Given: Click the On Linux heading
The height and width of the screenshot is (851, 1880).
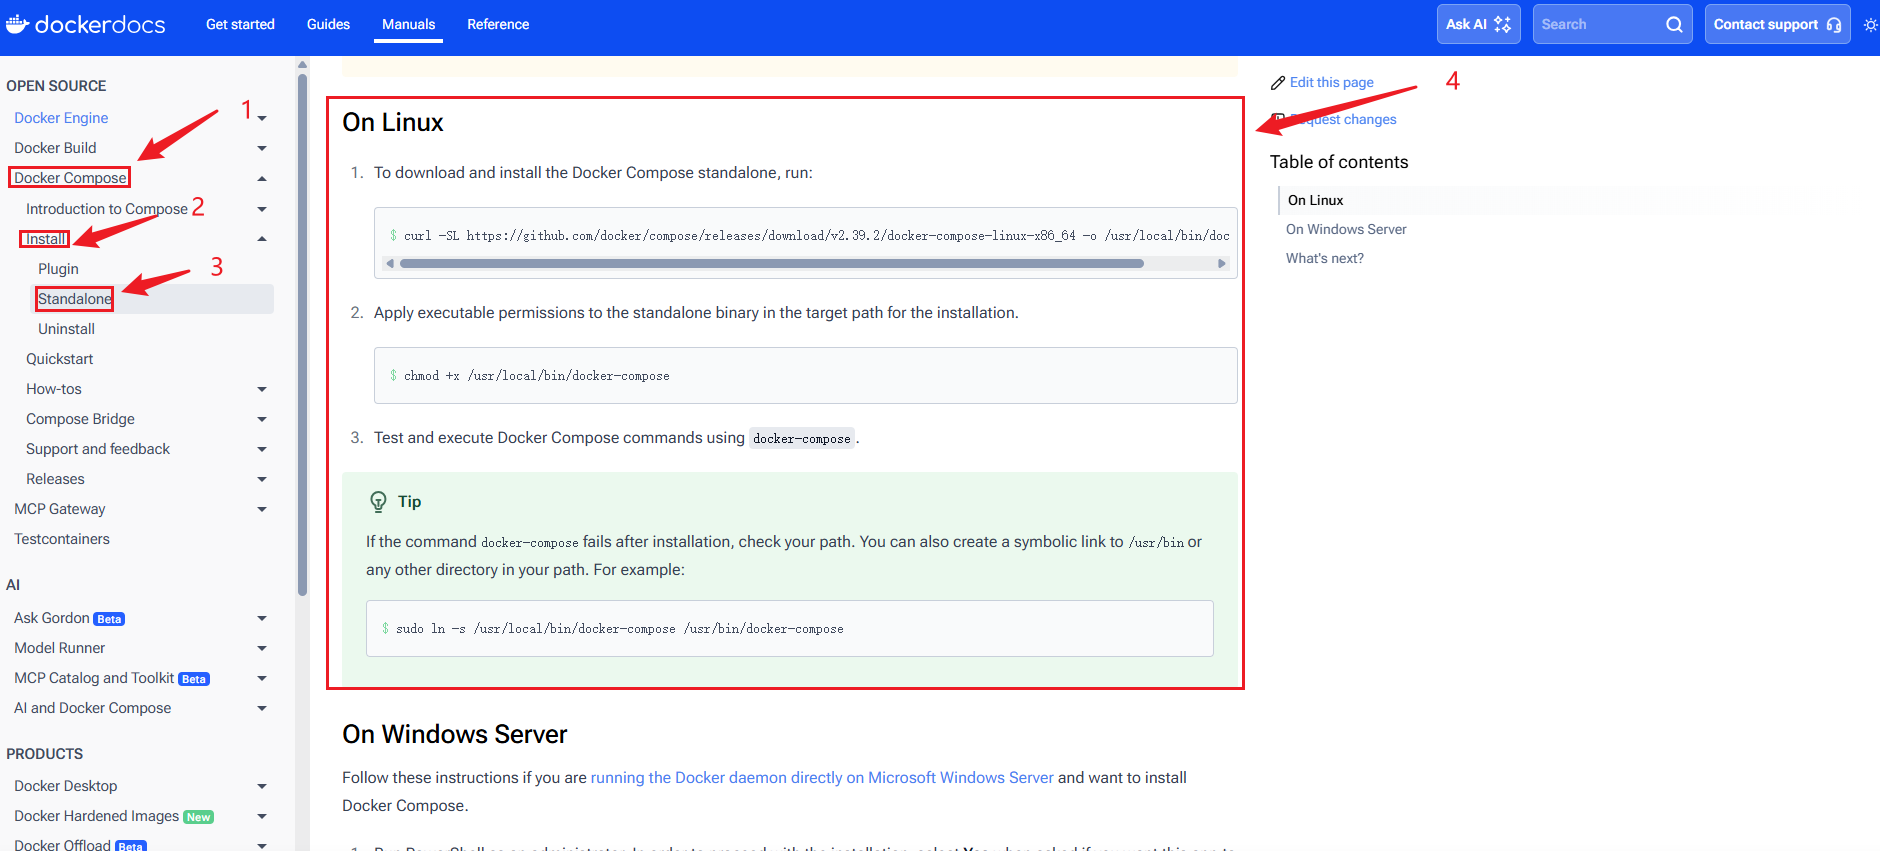Looking at the screenshot, I should (x=393, y=123).
